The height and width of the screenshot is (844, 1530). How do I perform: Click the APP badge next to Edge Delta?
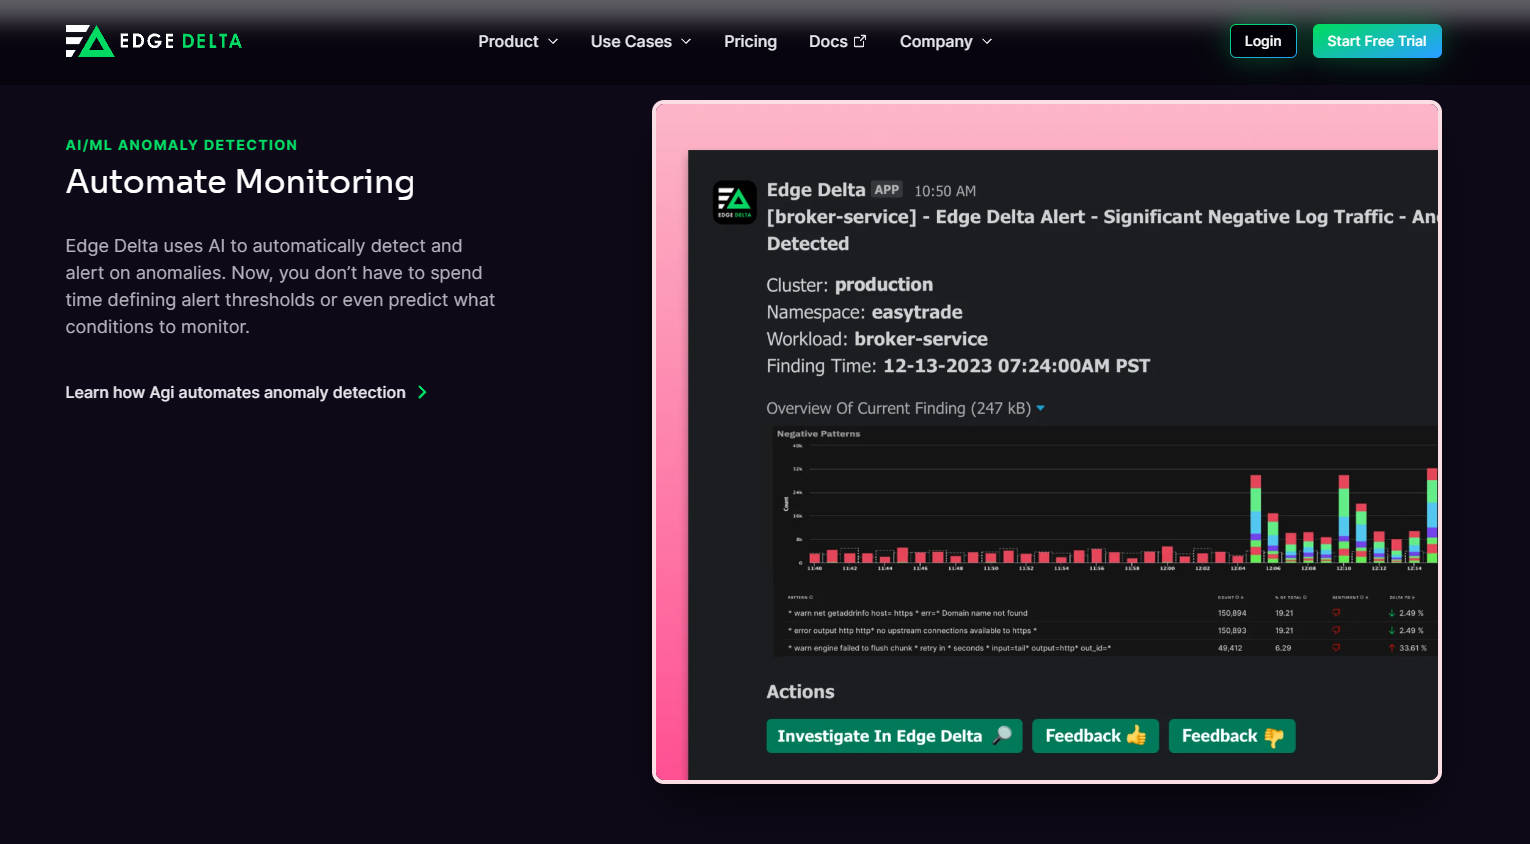click(x=886, y=190)
